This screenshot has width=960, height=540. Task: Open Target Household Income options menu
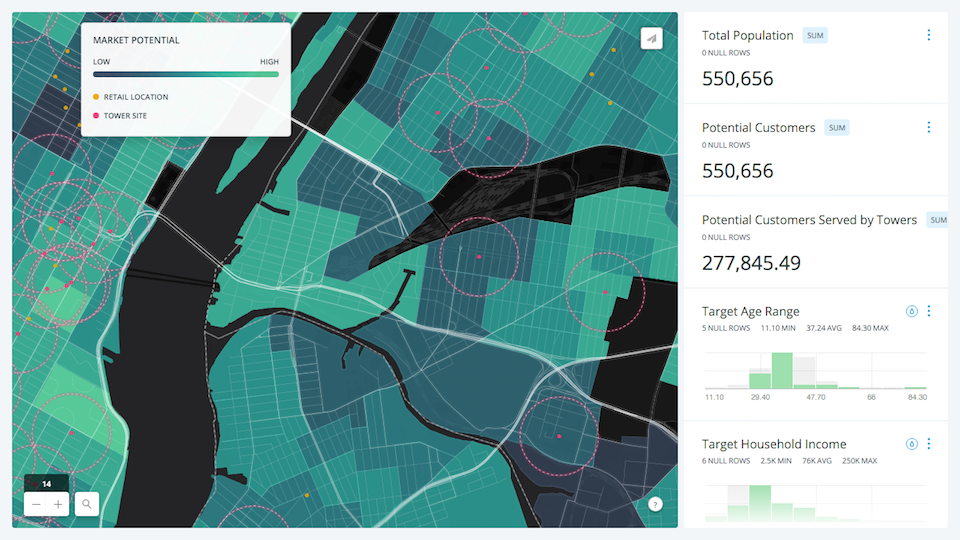pyautogui.click(x=929, y=444)
